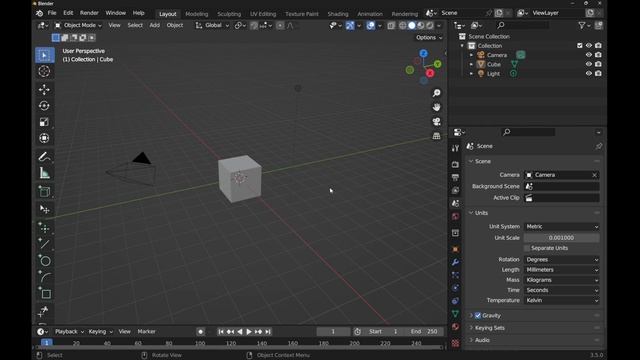Screen dimensions: 640x360
Task: Click the End frame field
Action: click(425, 332)
